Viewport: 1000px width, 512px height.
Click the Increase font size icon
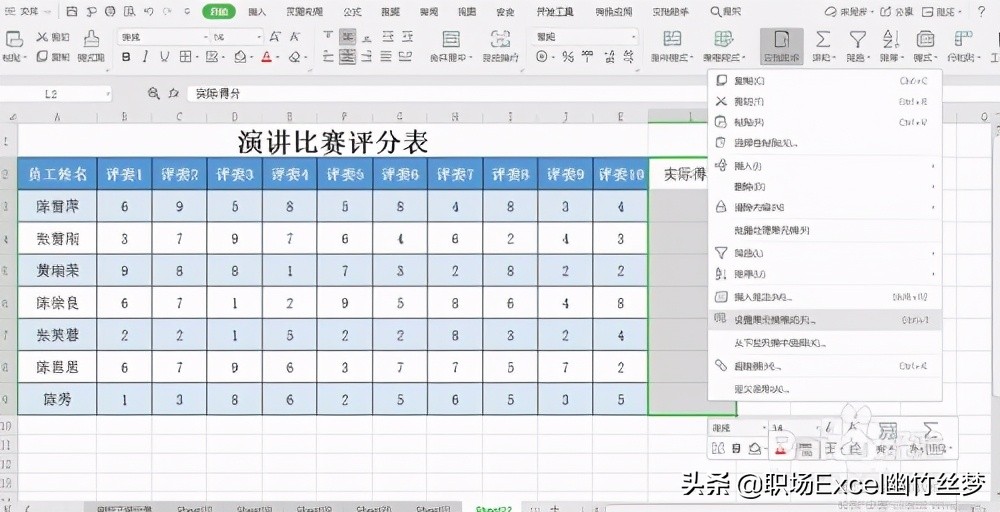[x=275, y=37]
